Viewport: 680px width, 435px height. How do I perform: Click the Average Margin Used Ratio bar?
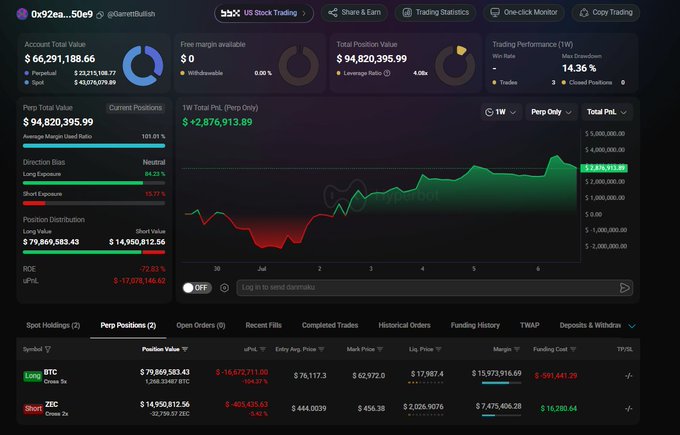94,146
